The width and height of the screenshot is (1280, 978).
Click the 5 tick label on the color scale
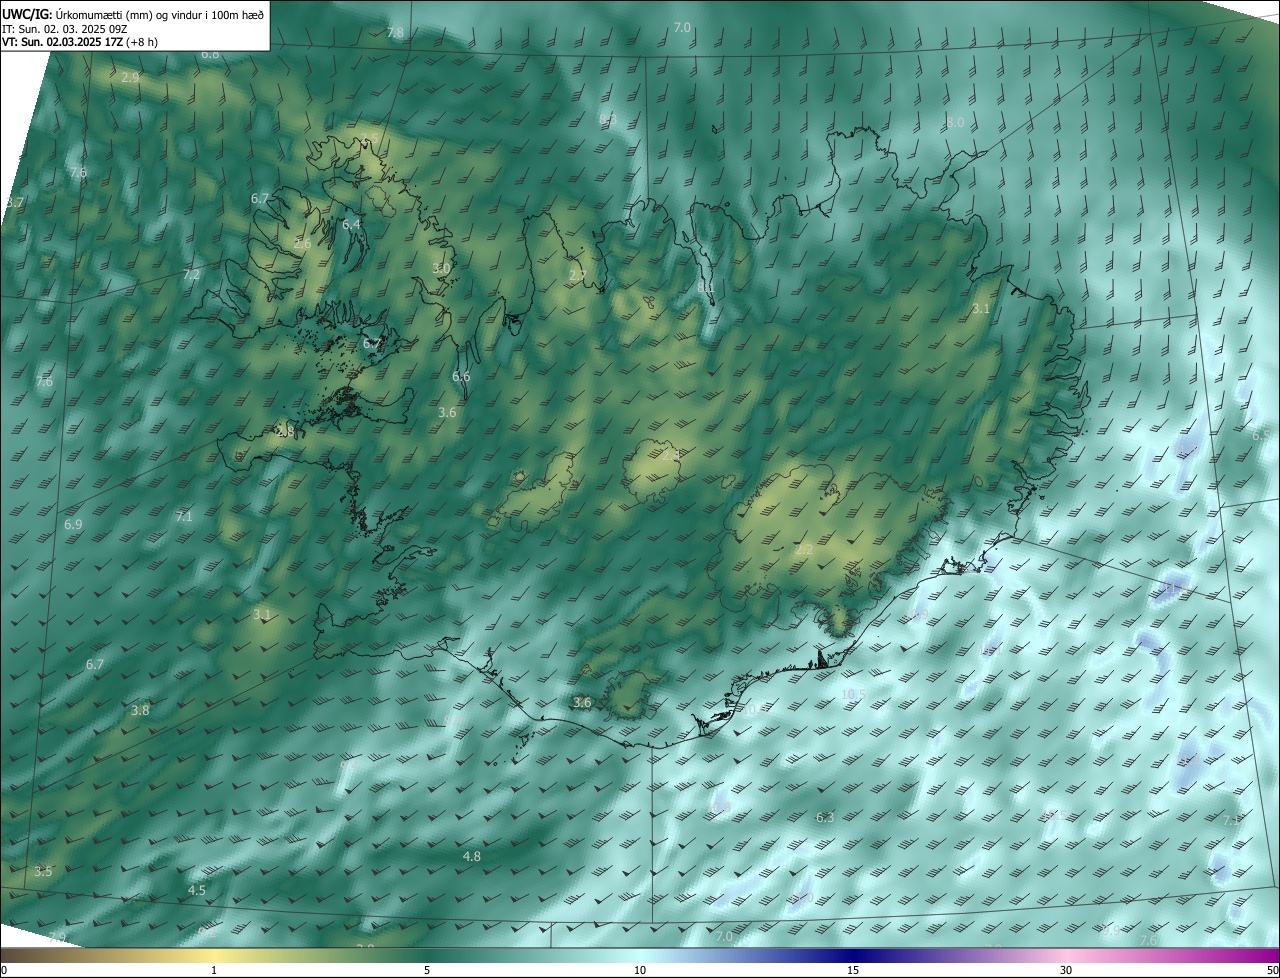427,971
